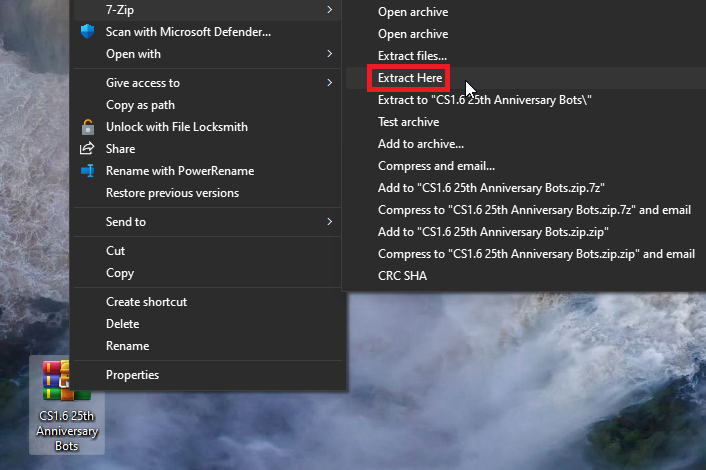Click the Microsoft Defender shield icon
The image size is (706, 470).
[87, 32]
